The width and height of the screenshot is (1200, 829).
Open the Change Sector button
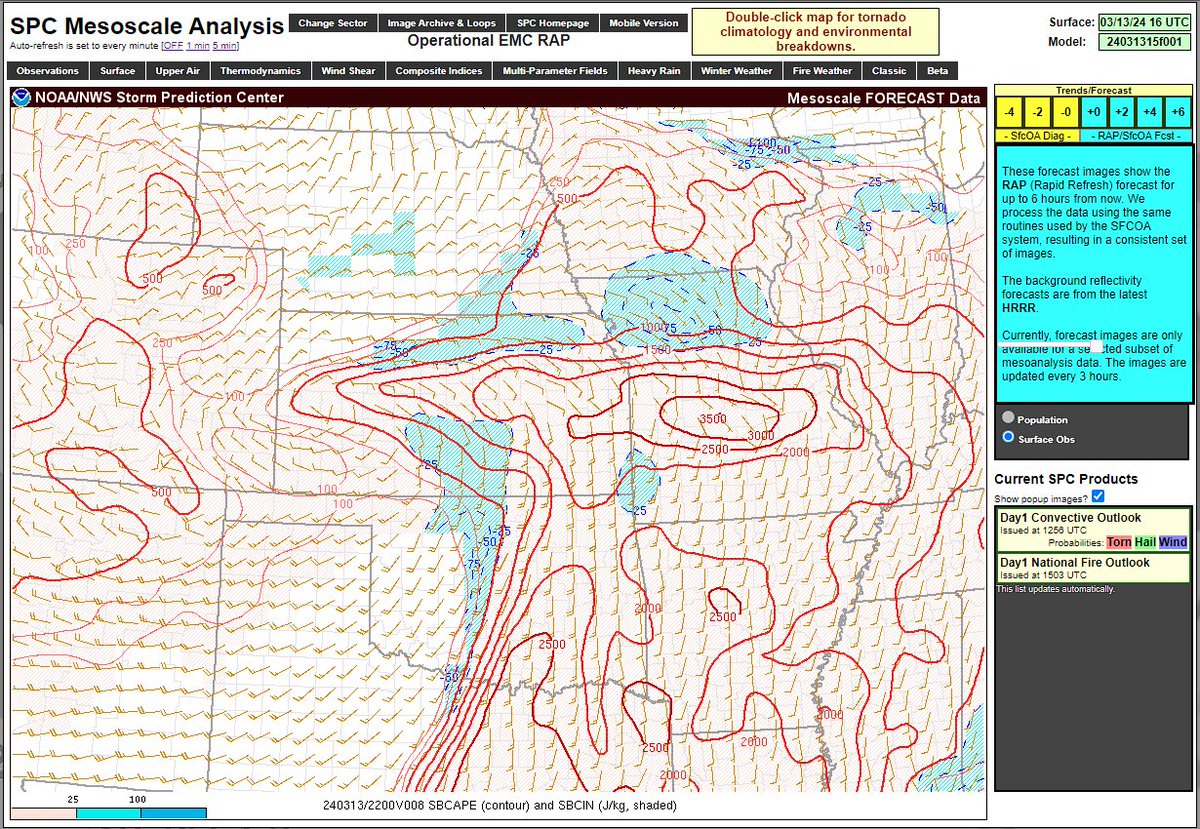point(332,23)
